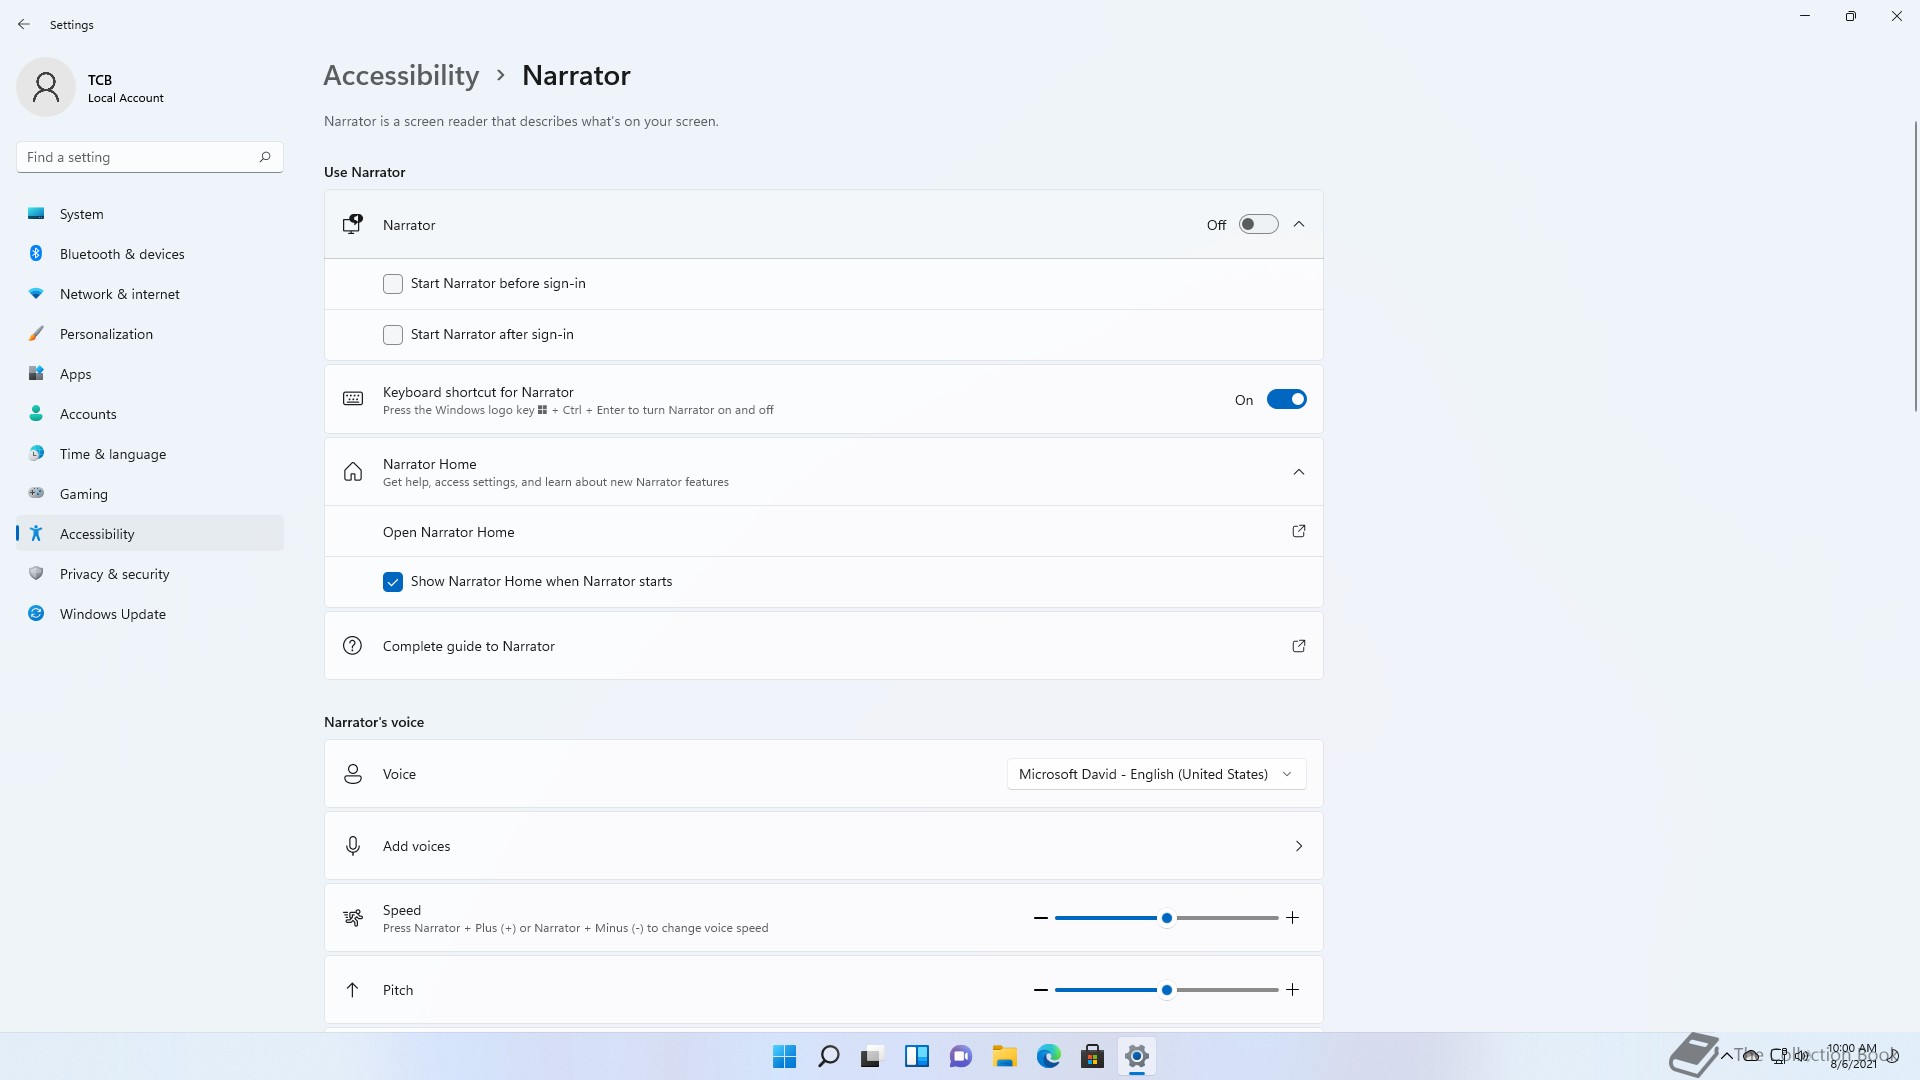The width and height of the screenshot is (1920, 1080).
Task: Click the user profile avatar icon
Action: click(x=46, y=87)
